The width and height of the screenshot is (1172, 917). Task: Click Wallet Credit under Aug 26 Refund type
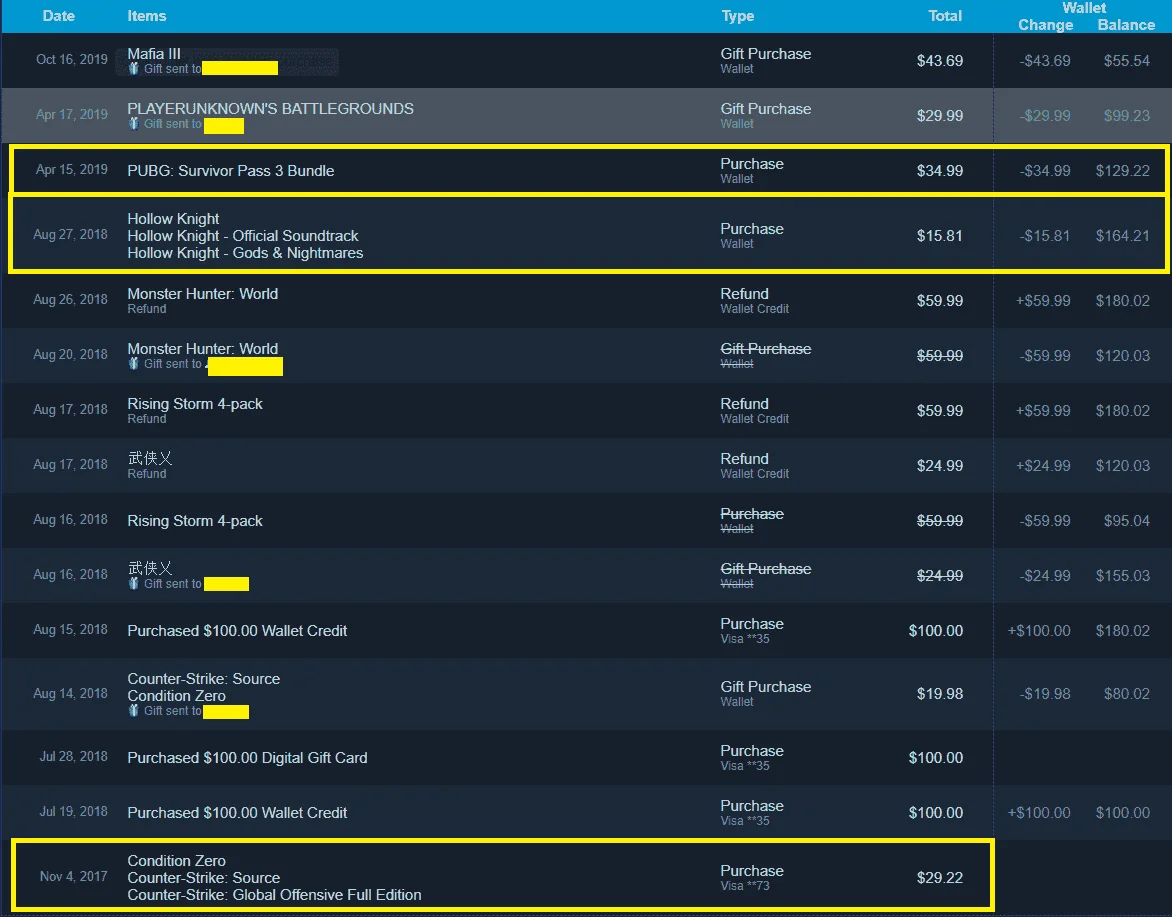click(754, 309)
